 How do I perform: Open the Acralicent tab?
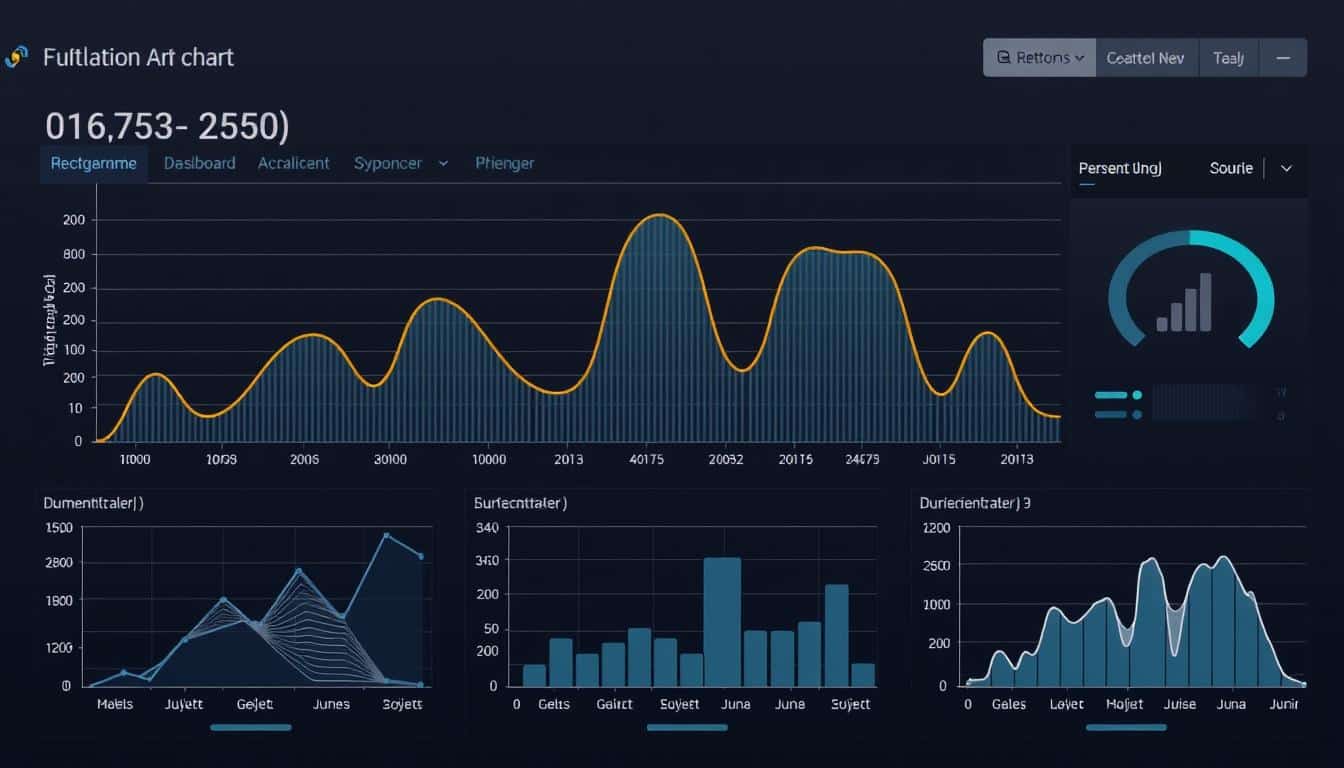click(x=294, y=163)
